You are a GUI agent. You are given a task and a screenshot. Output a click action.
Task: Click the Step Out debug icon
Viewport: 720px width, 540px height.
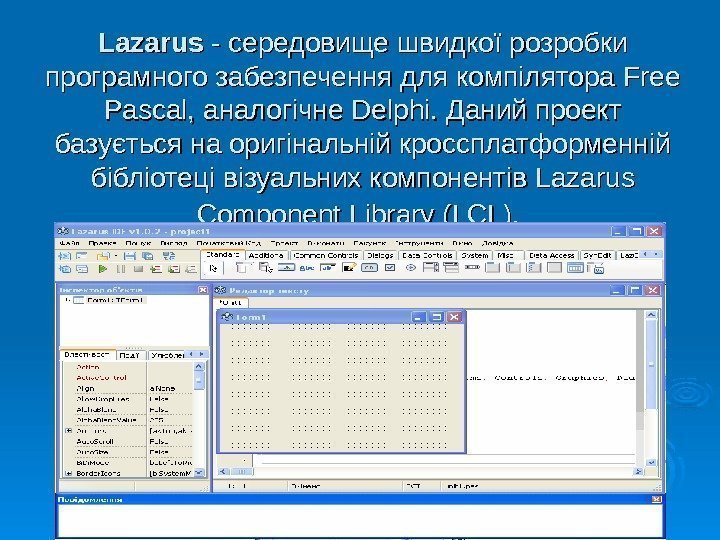point(191,269)
